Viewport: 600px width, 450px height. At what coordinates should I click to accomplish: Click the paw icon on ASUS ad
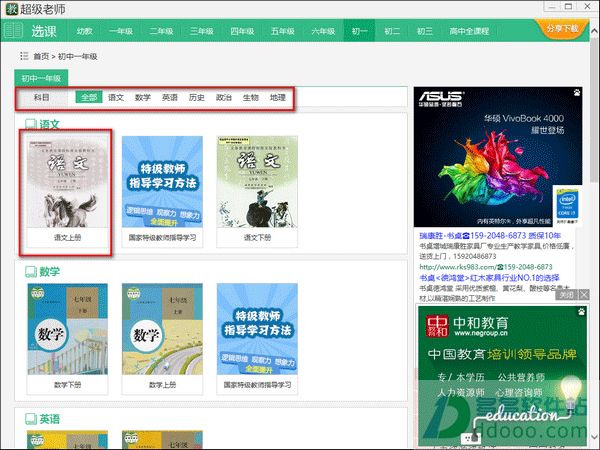[x=577, y=92]
